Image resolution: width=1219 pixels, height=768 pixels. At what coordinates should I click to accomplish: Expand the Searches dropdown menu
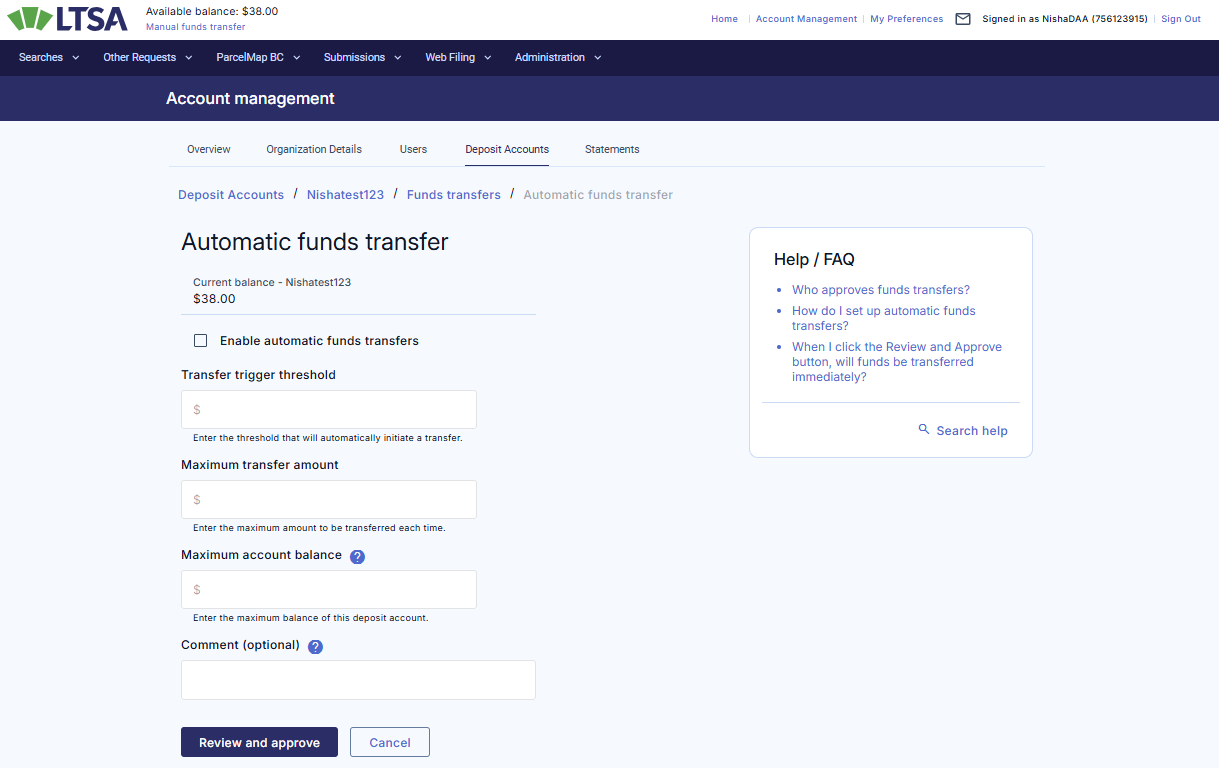tap(49, 58)
